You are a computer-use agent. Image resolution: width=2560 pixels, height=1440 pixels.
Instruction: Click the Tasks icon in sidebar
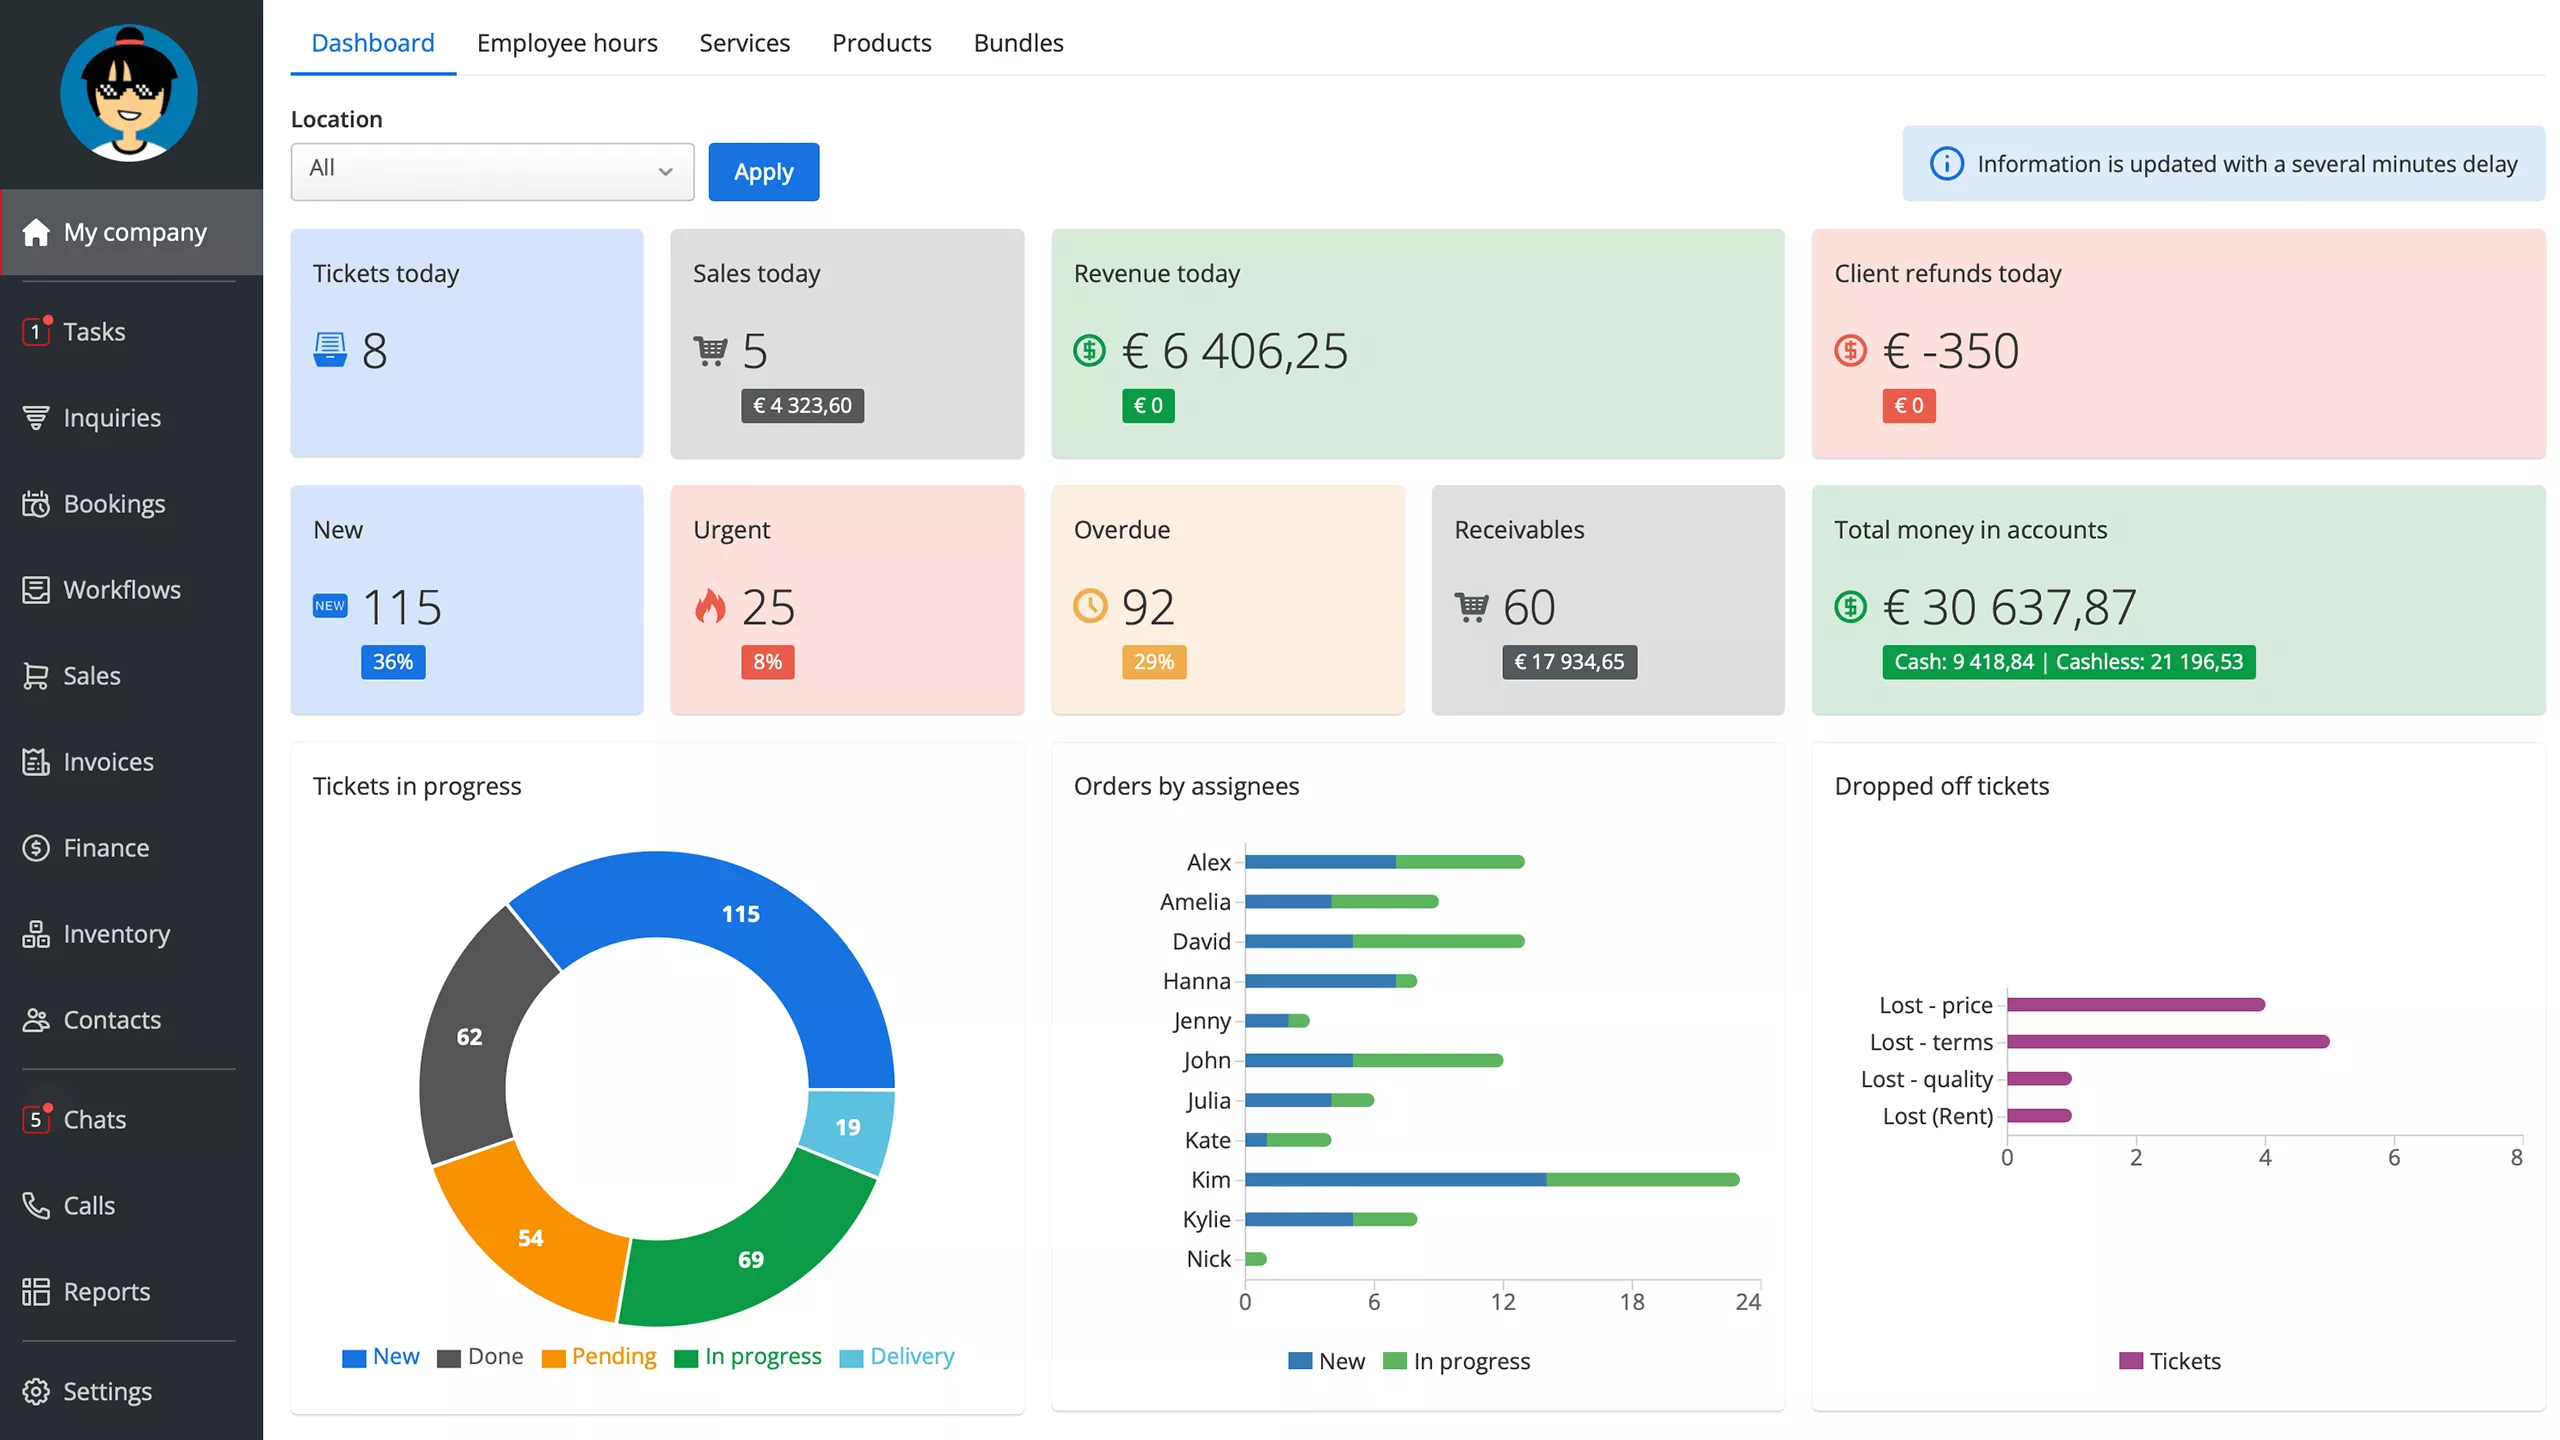36,331
